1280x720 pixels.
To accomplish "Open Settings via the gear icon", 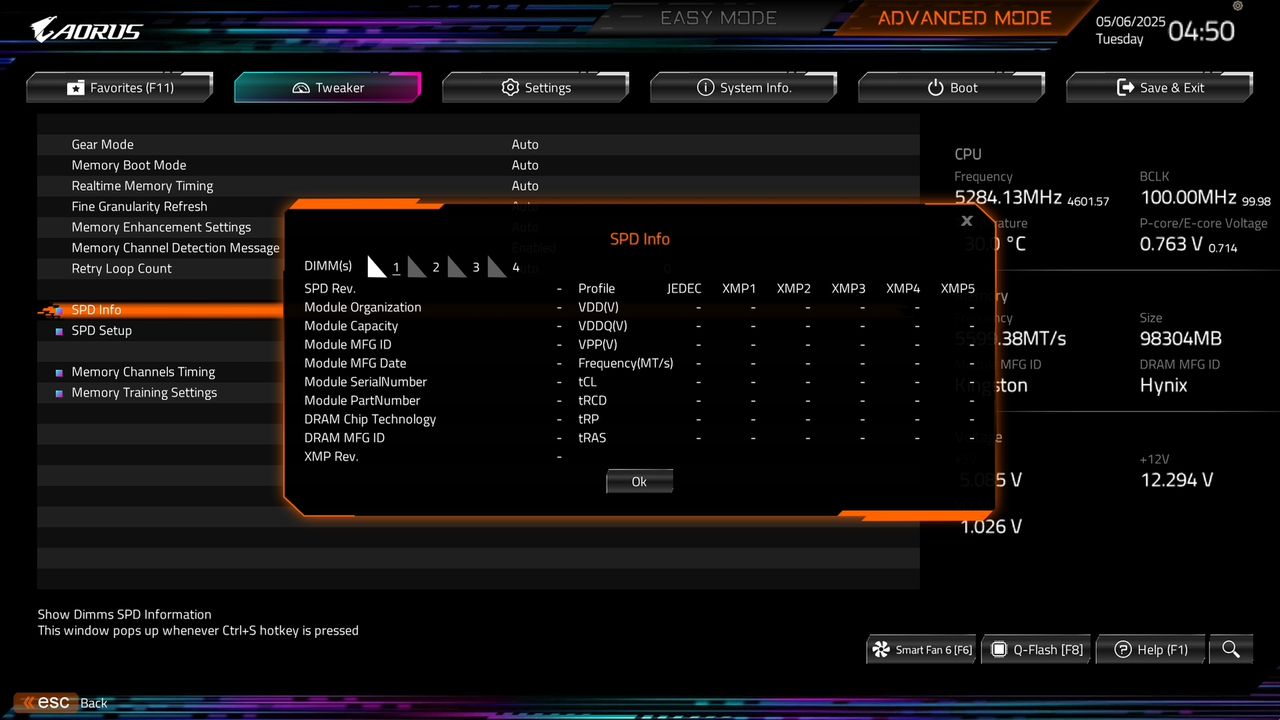I will (510, 87).
